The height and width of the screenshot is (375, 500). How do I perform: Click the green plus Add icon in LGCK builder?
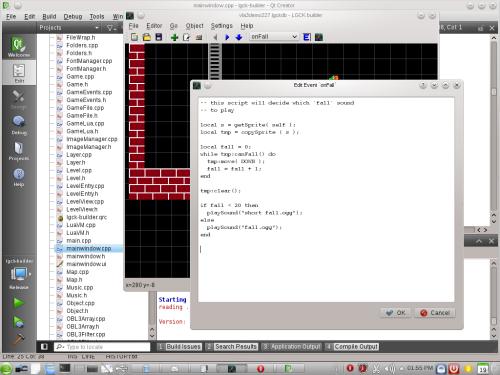tap(174, 37)
